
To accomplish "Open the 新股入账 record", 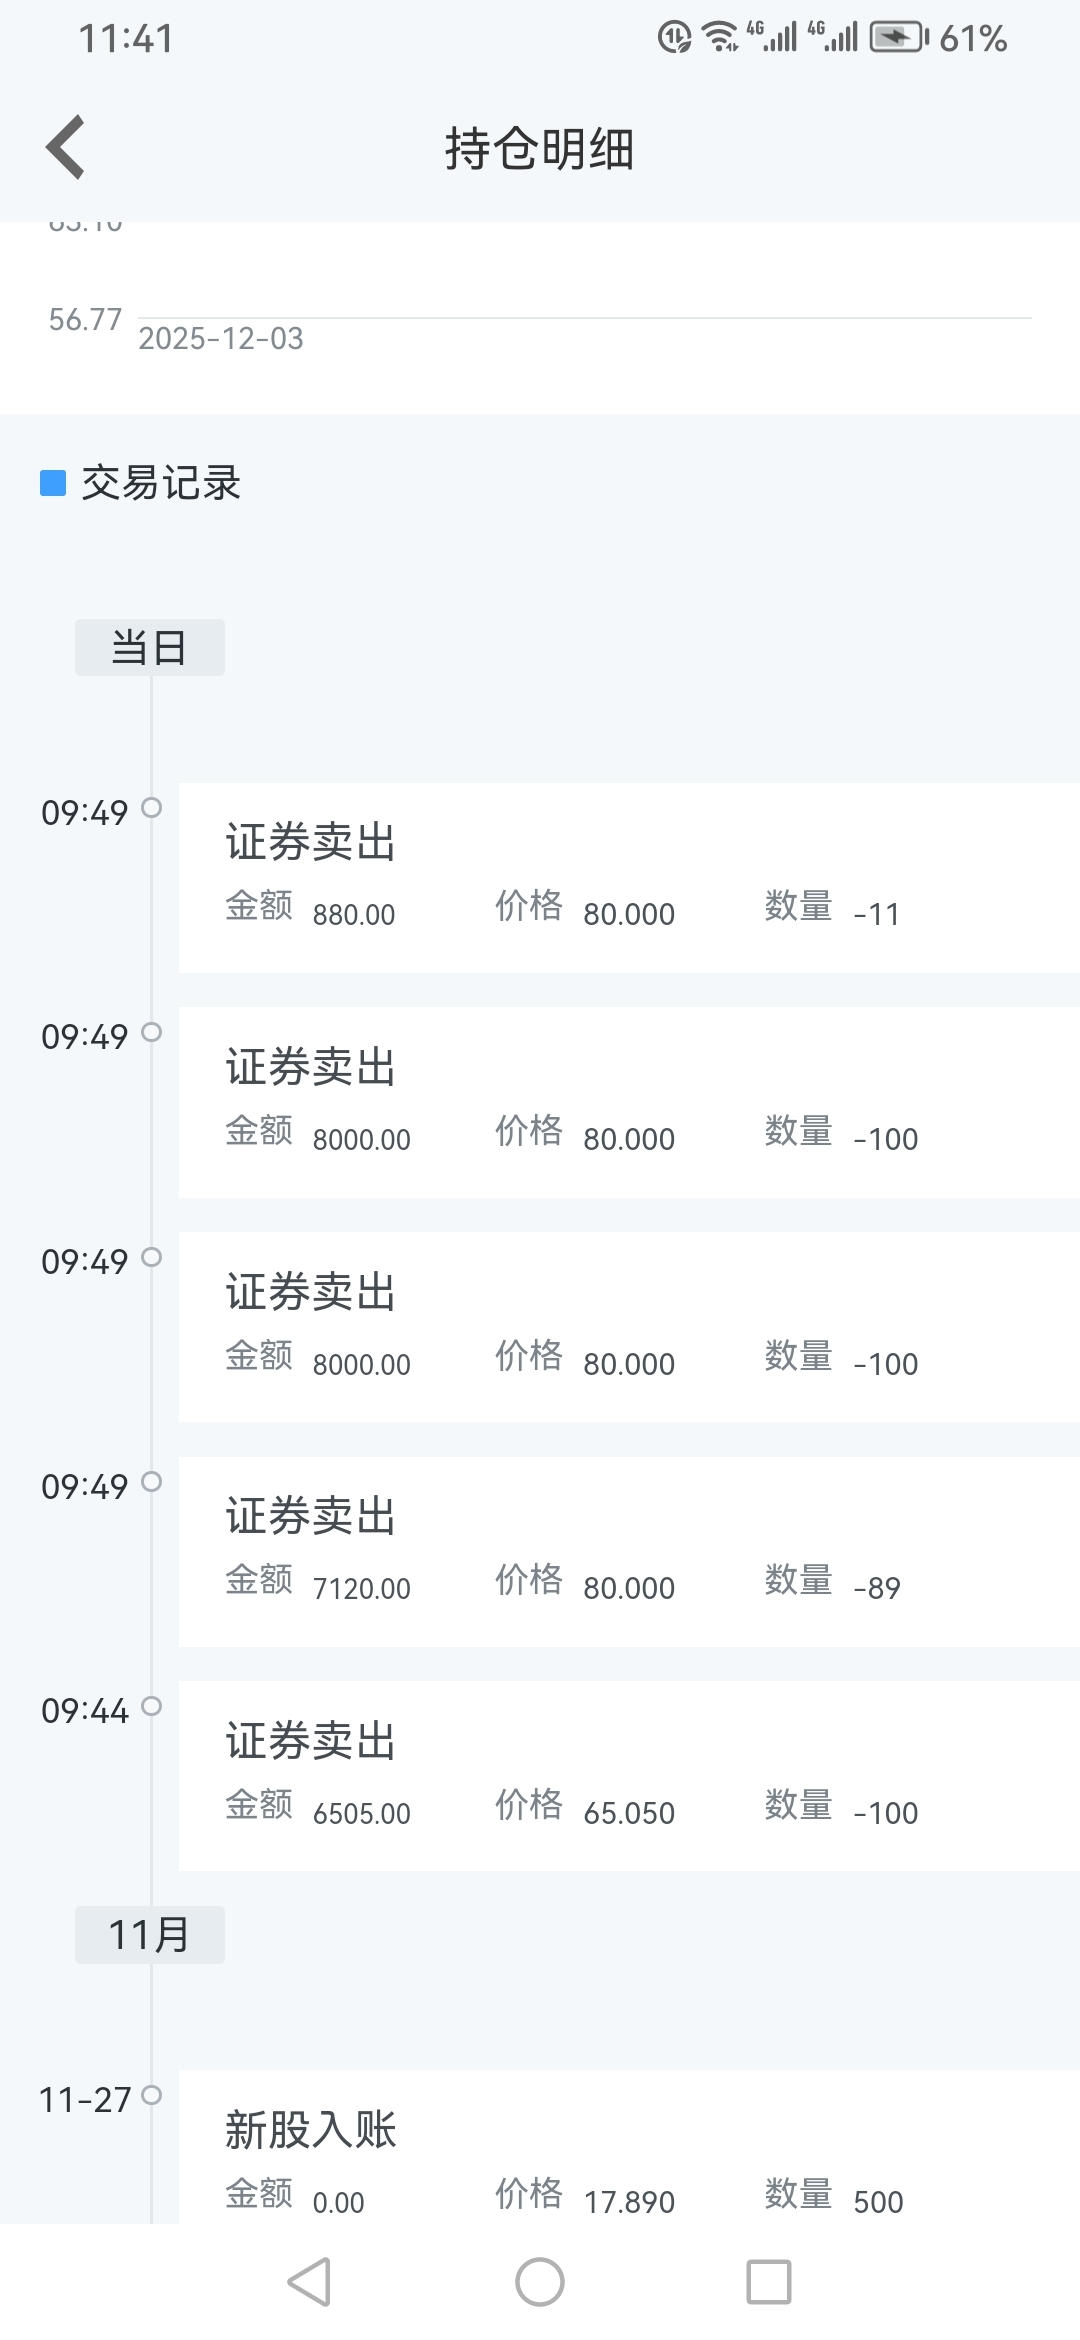I will (x=629, y=2147).
